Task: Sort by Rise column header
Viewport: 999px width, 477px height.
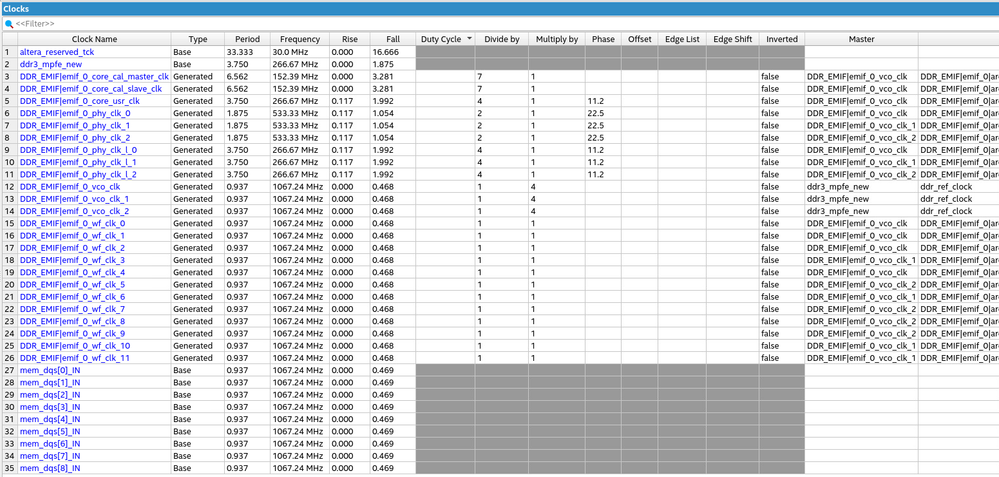Action: (x=350, y=39)
